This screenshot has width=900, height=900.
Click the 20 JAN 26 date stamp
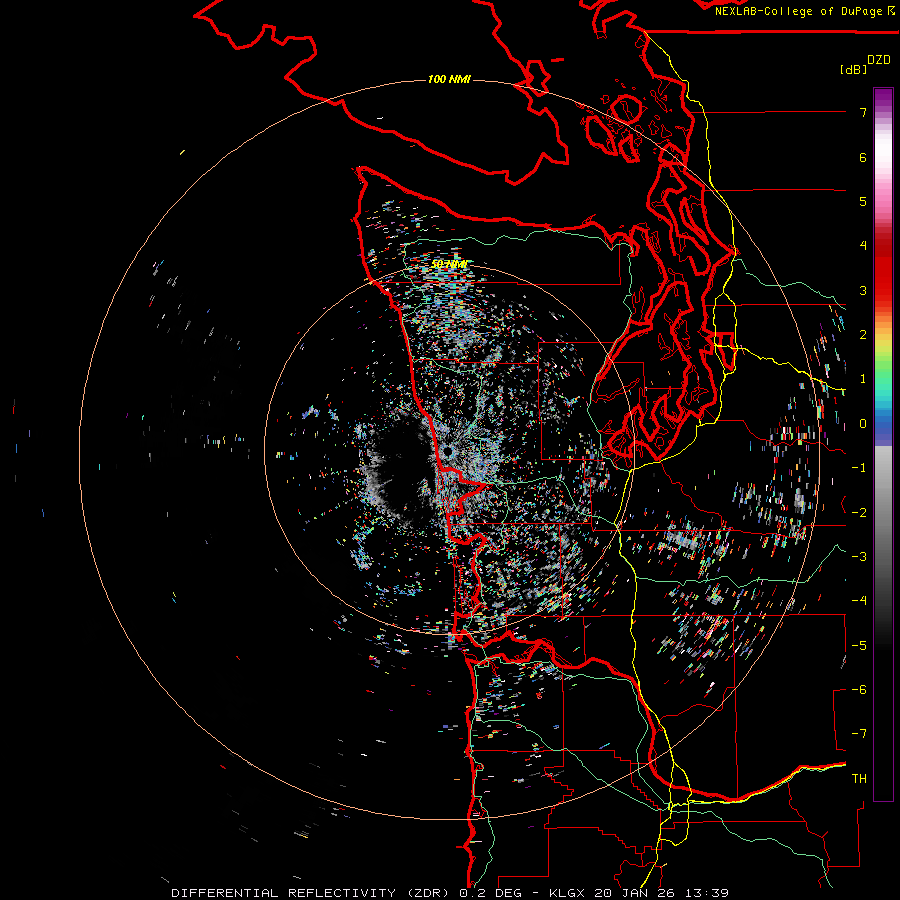(x=634, y=893)
